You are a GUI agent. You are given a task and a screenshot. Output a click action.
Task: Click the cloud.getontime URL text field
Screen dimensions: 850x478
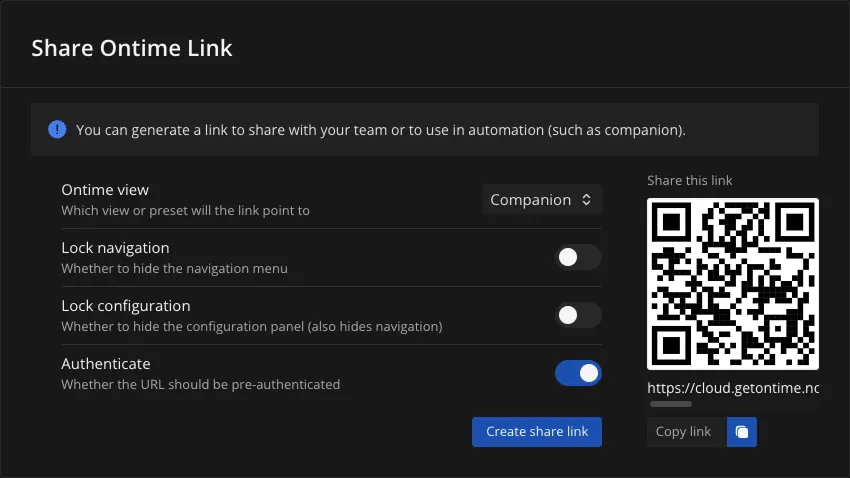[x=733, y=388]
